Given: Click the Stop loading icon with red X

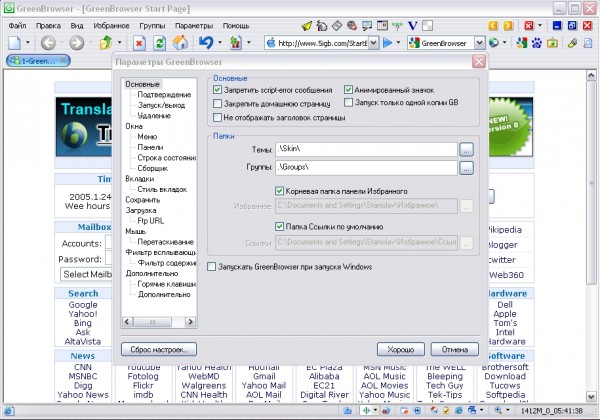Looking at the screenshot, I should pyautogui.click(x=139, y=42).
